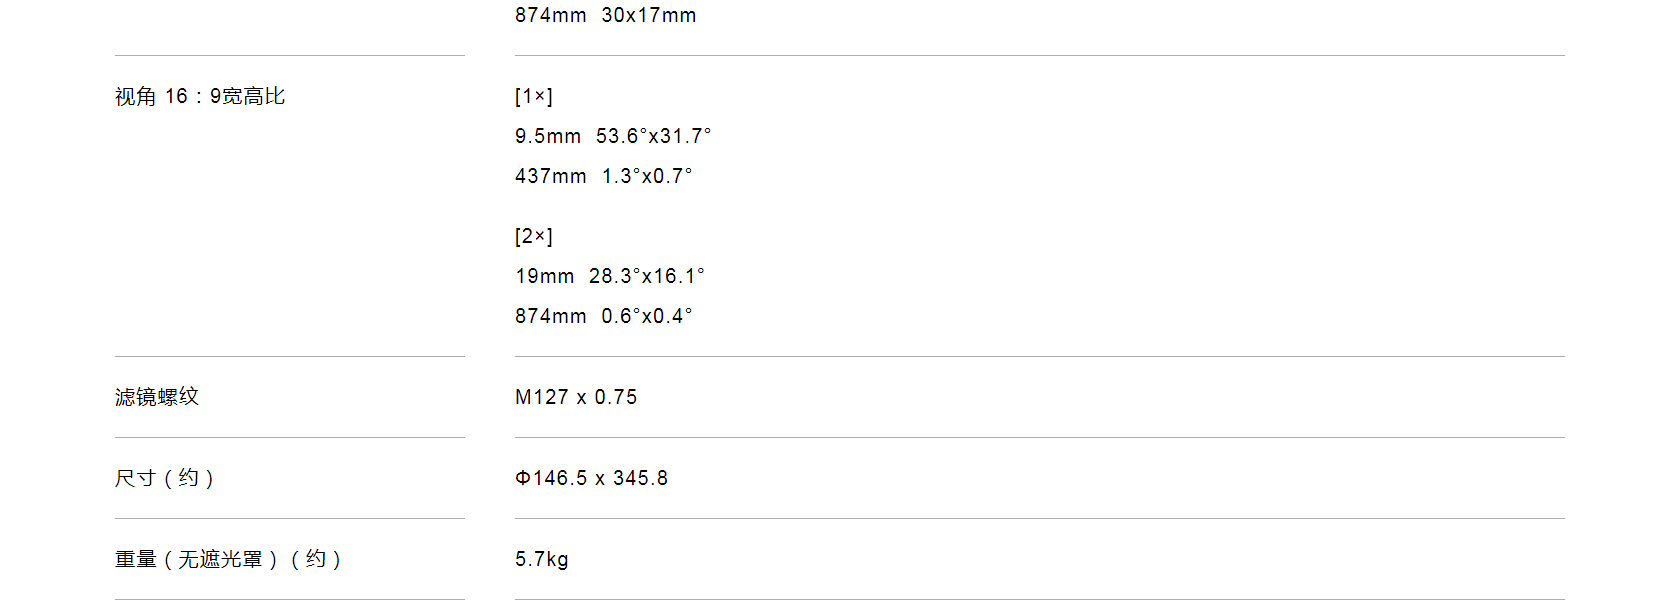The height and width of the screenshot is (615, 1680).
Task: Click the 1.3°x0.7° angle figure
Action: pyautogui.click(x=647, y=176)
